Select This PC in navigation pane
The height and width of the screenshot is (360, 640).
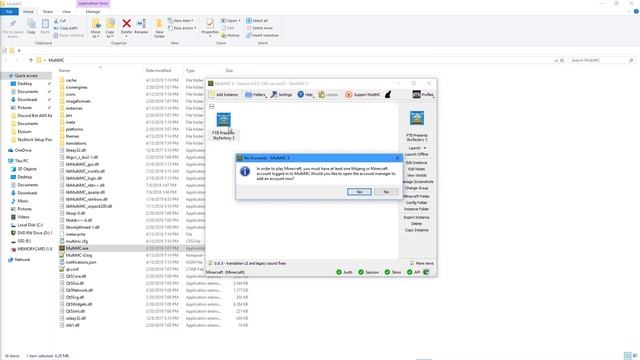21,161
